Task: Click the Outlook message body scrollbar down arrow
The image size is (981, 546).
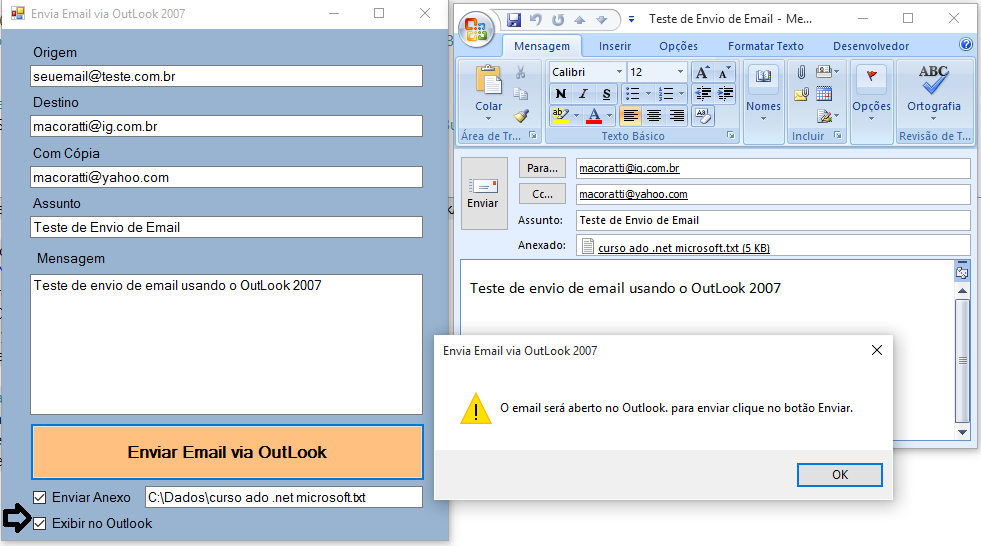Action: (962, 432)
